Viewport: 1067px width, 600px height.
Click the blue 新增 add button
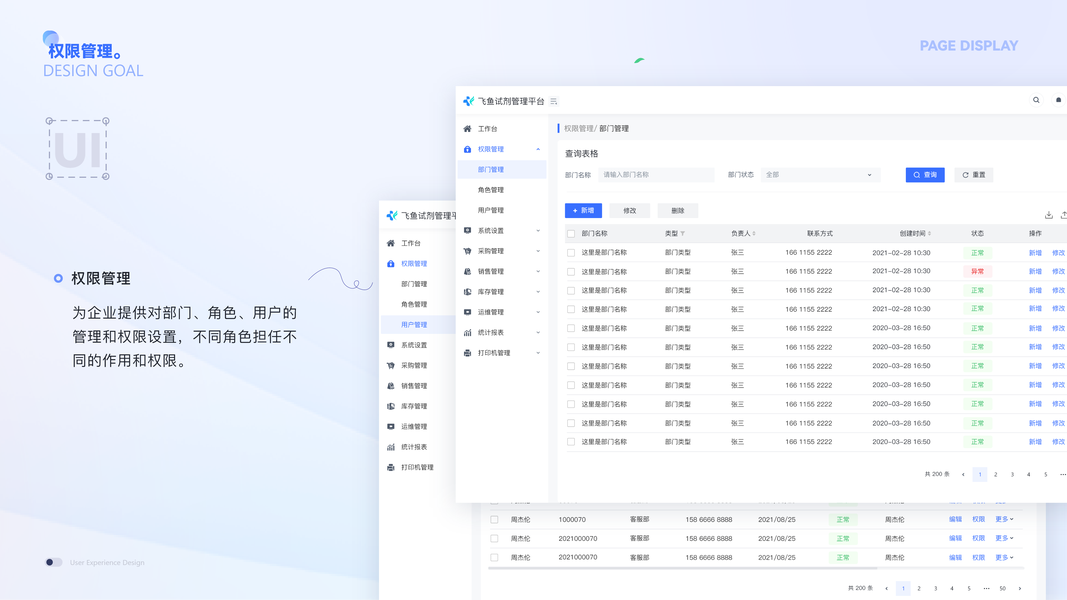[583, 210]
